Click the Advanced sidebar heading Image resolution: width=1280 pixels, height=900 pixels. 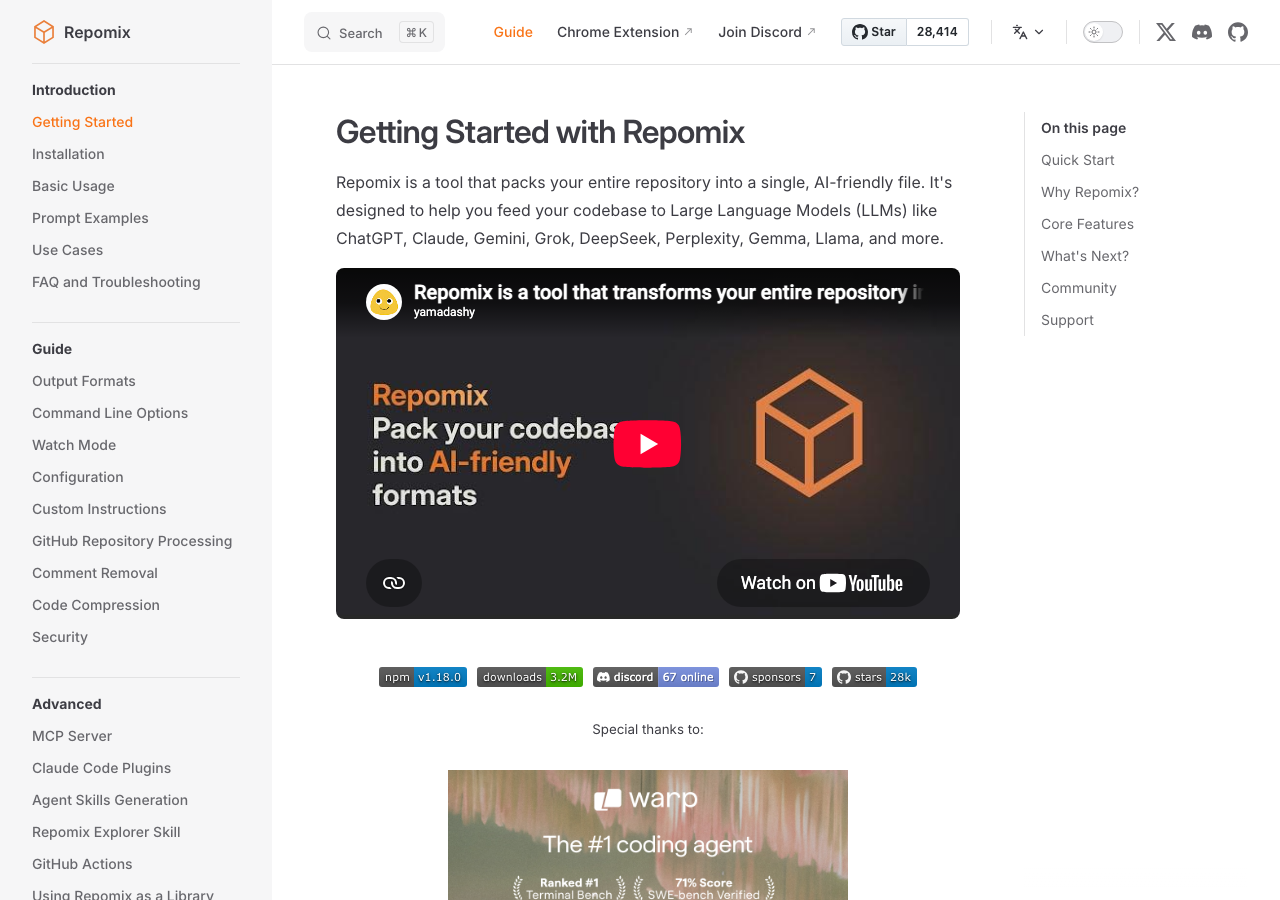(x=67, y=704)
